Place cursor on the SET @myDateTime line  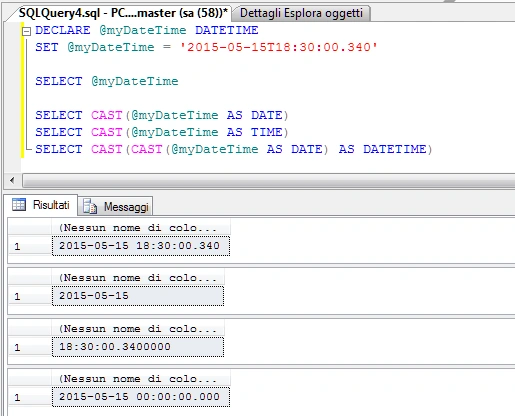(206, 47)
